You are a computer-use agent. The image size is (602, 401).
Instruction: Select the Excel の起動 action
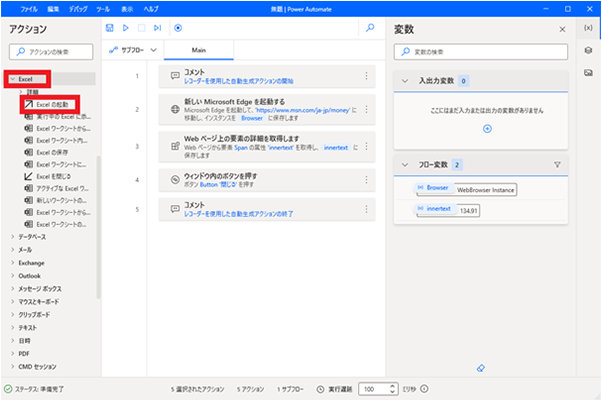[x=50, y=104]
